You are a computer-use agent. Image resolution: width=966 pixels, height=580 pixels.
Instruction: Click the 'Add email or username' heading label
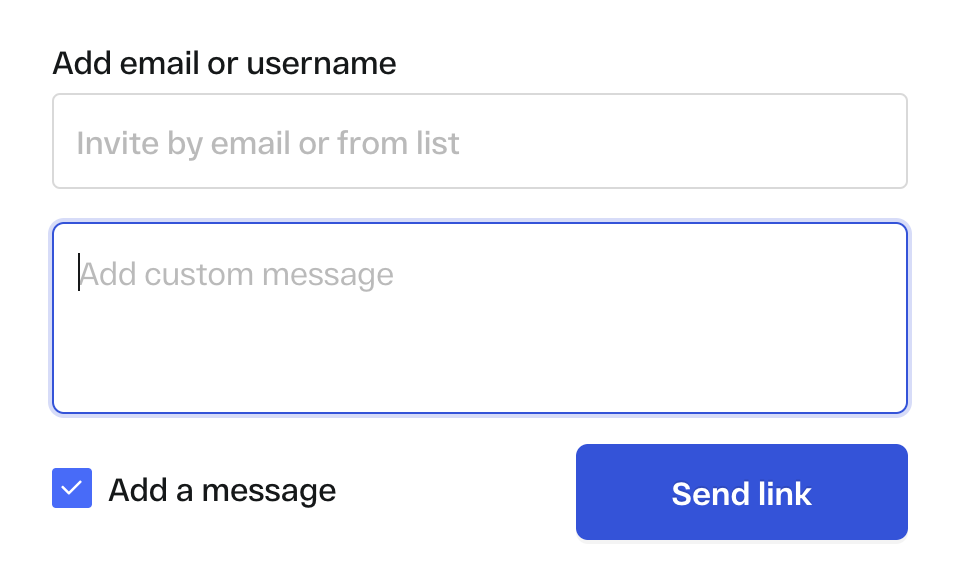tap(224, 64)
